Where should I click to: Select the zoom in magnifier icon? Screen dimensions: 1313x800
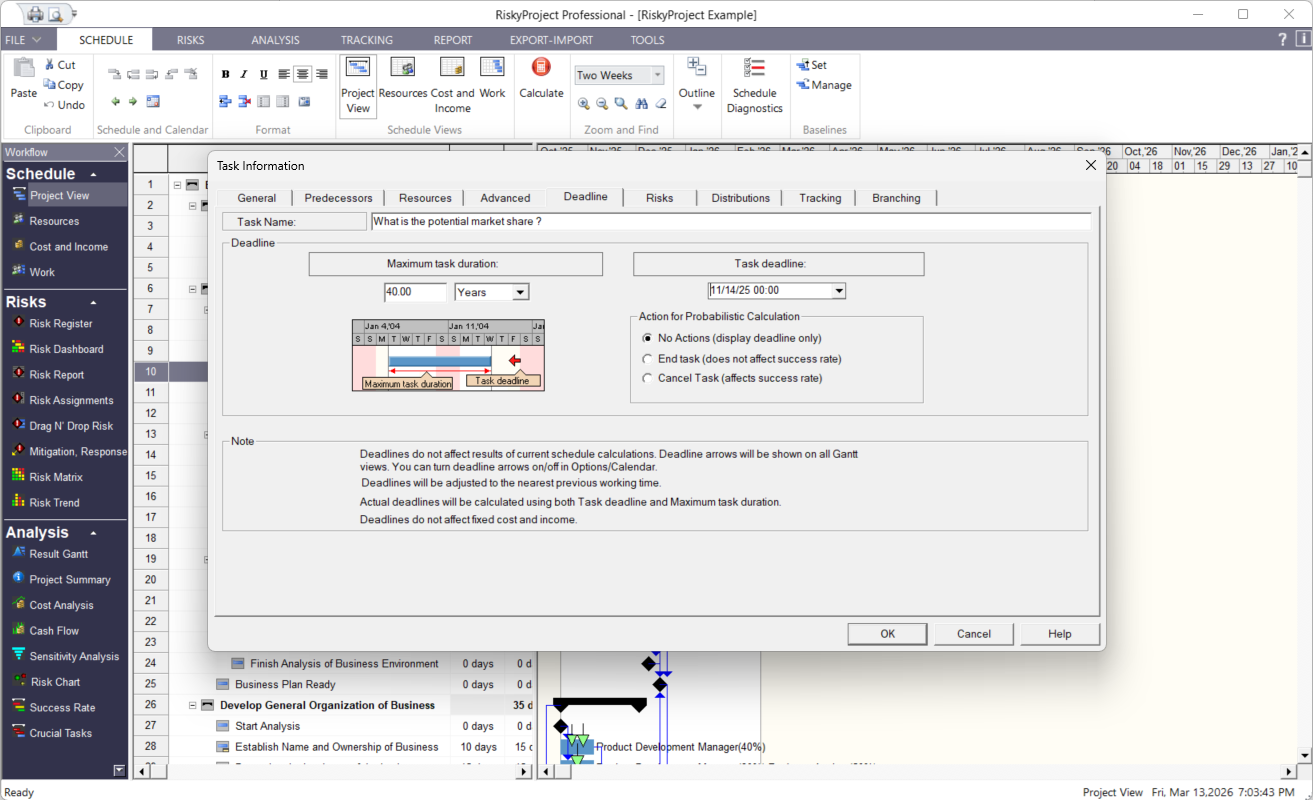[583, 103]
